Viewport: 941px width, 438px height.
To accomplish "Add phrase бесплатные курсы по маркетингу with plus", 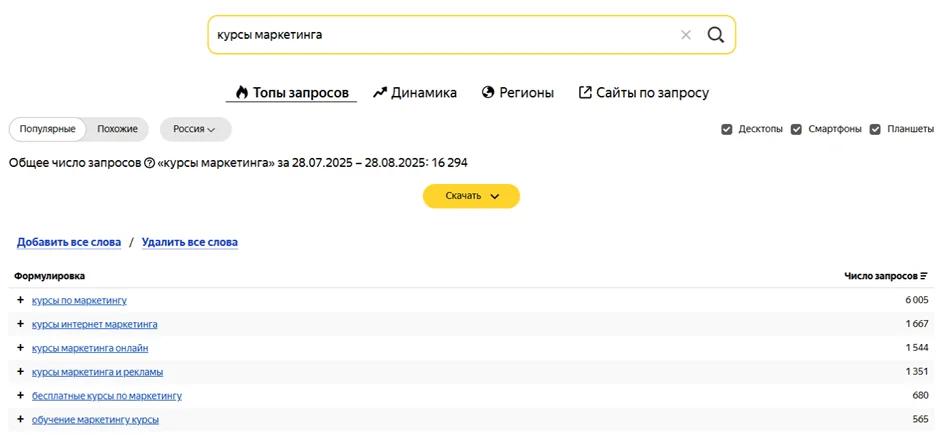I will pos(20,395).
